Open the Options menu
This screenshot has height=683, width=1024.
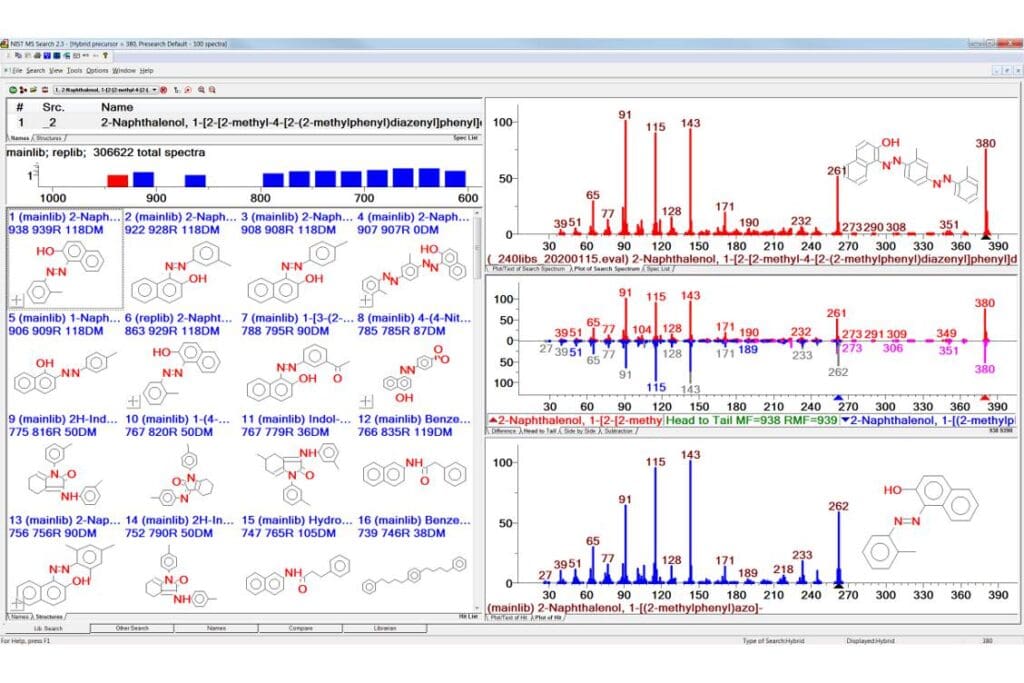tap(95, 70)
